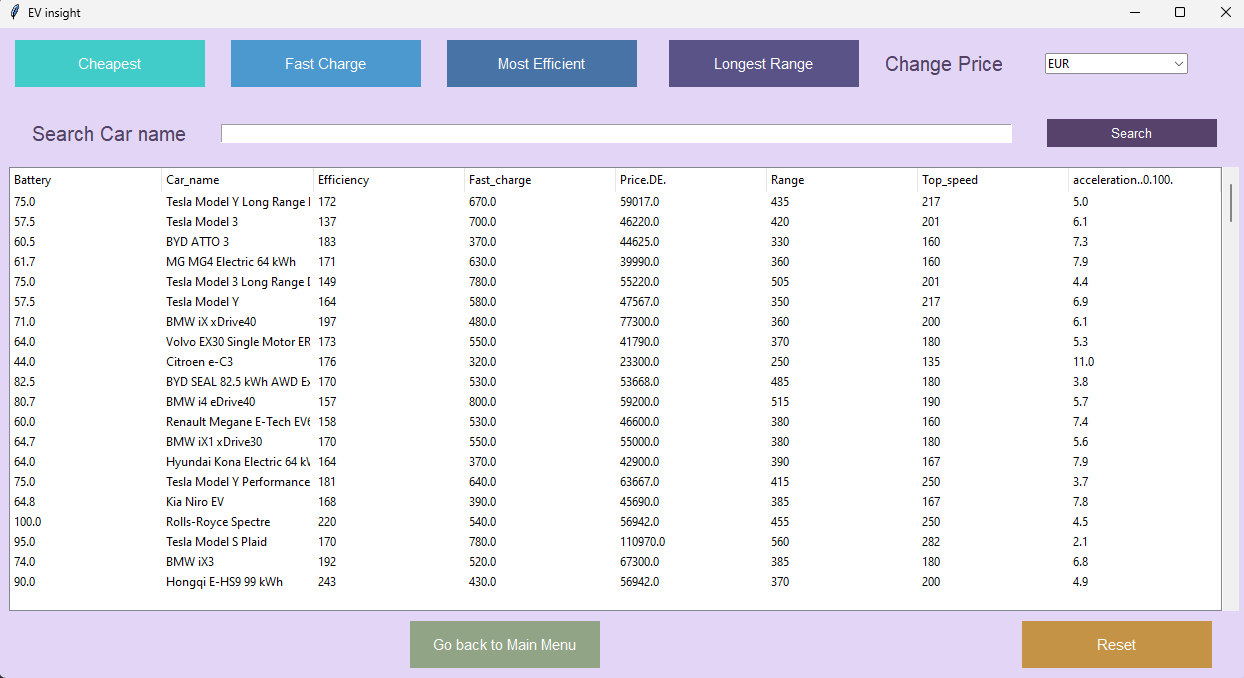The width and height of the screenshot is (1244, 678).
Task: Select the Citroen e-C3 row
Action: pos(615,362)
